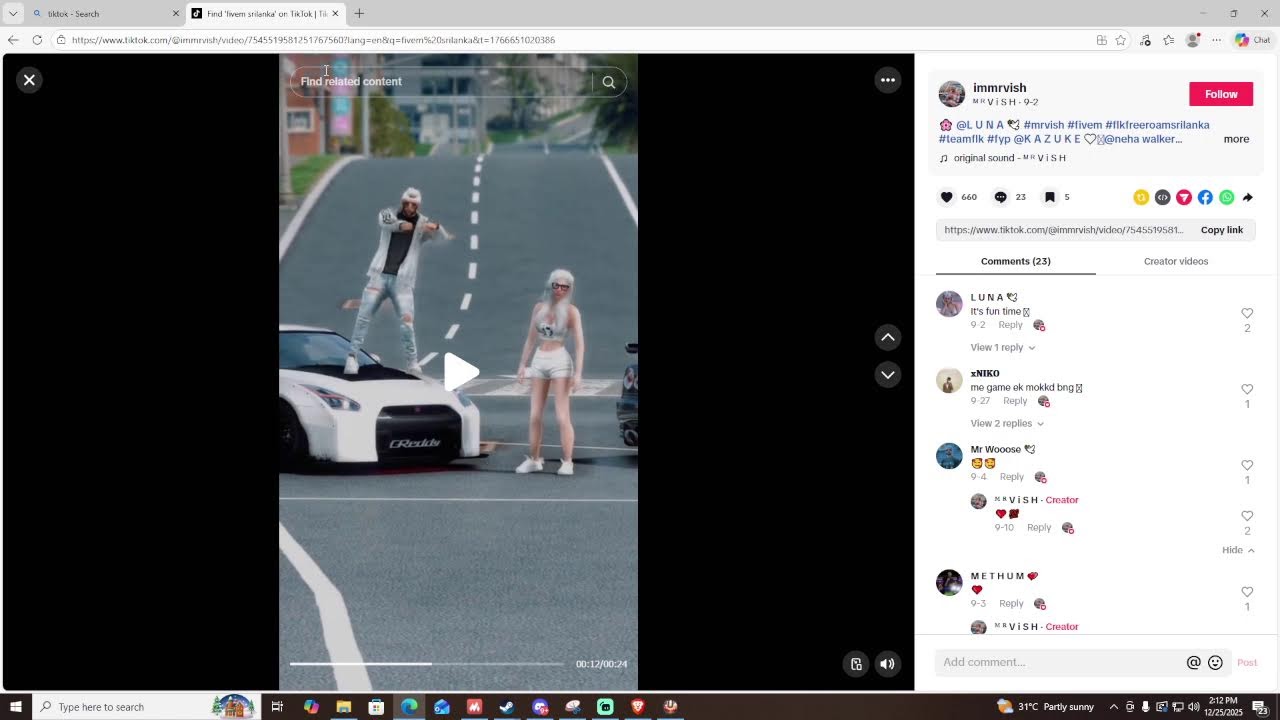Open the #fivem hashtag link

coord(1084,125)
